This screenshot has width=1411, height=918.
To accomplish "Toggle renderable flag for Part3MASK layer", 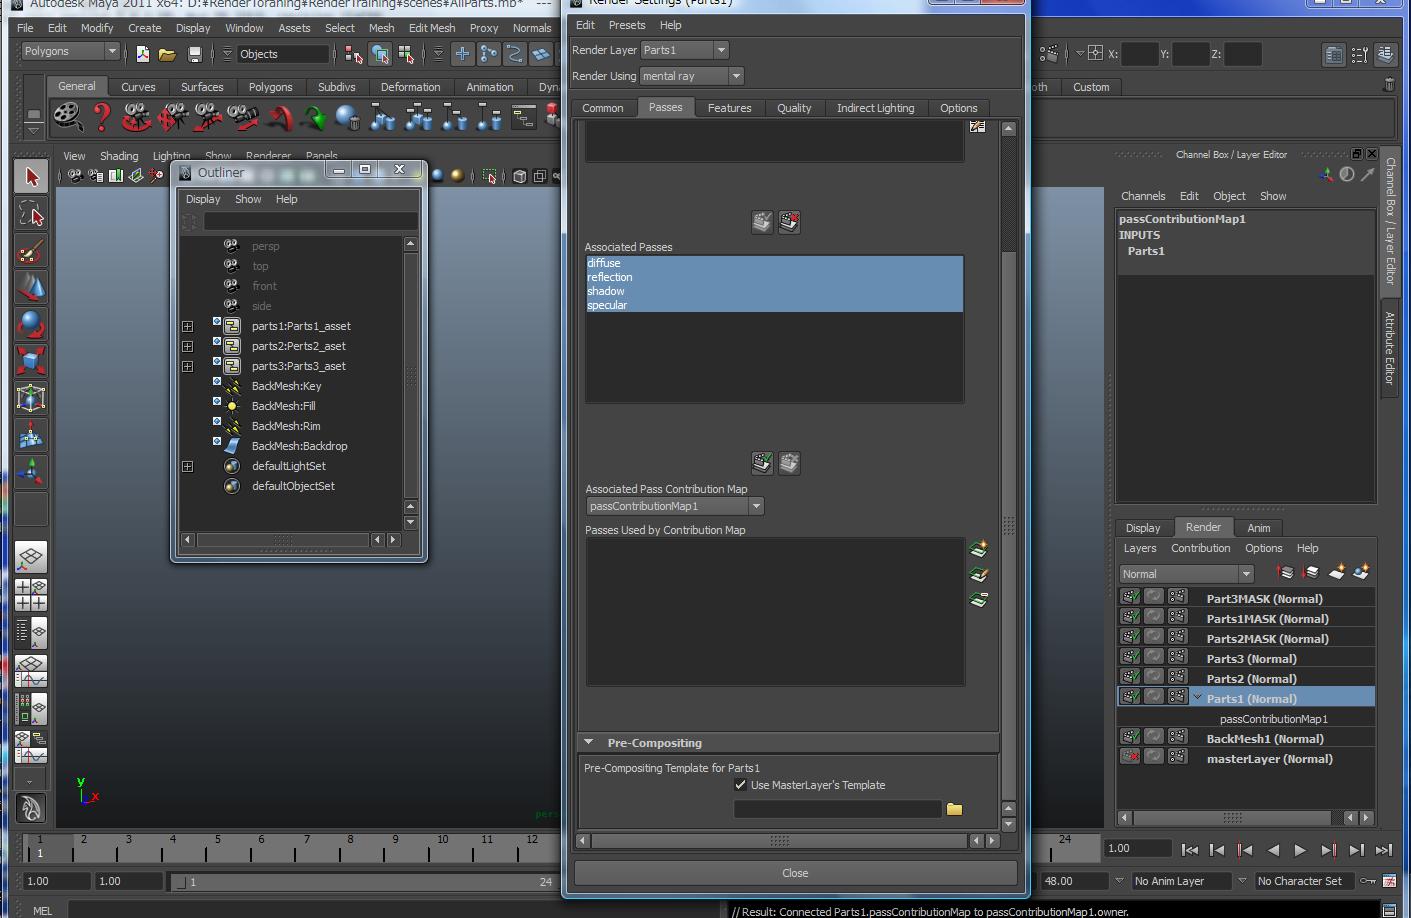I will tap(1130, 597).
